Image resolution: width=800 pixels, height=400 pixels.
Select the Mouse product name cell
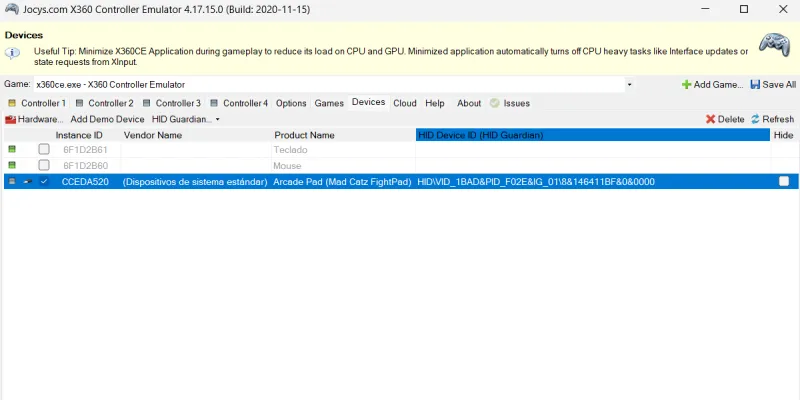[343, 165]
